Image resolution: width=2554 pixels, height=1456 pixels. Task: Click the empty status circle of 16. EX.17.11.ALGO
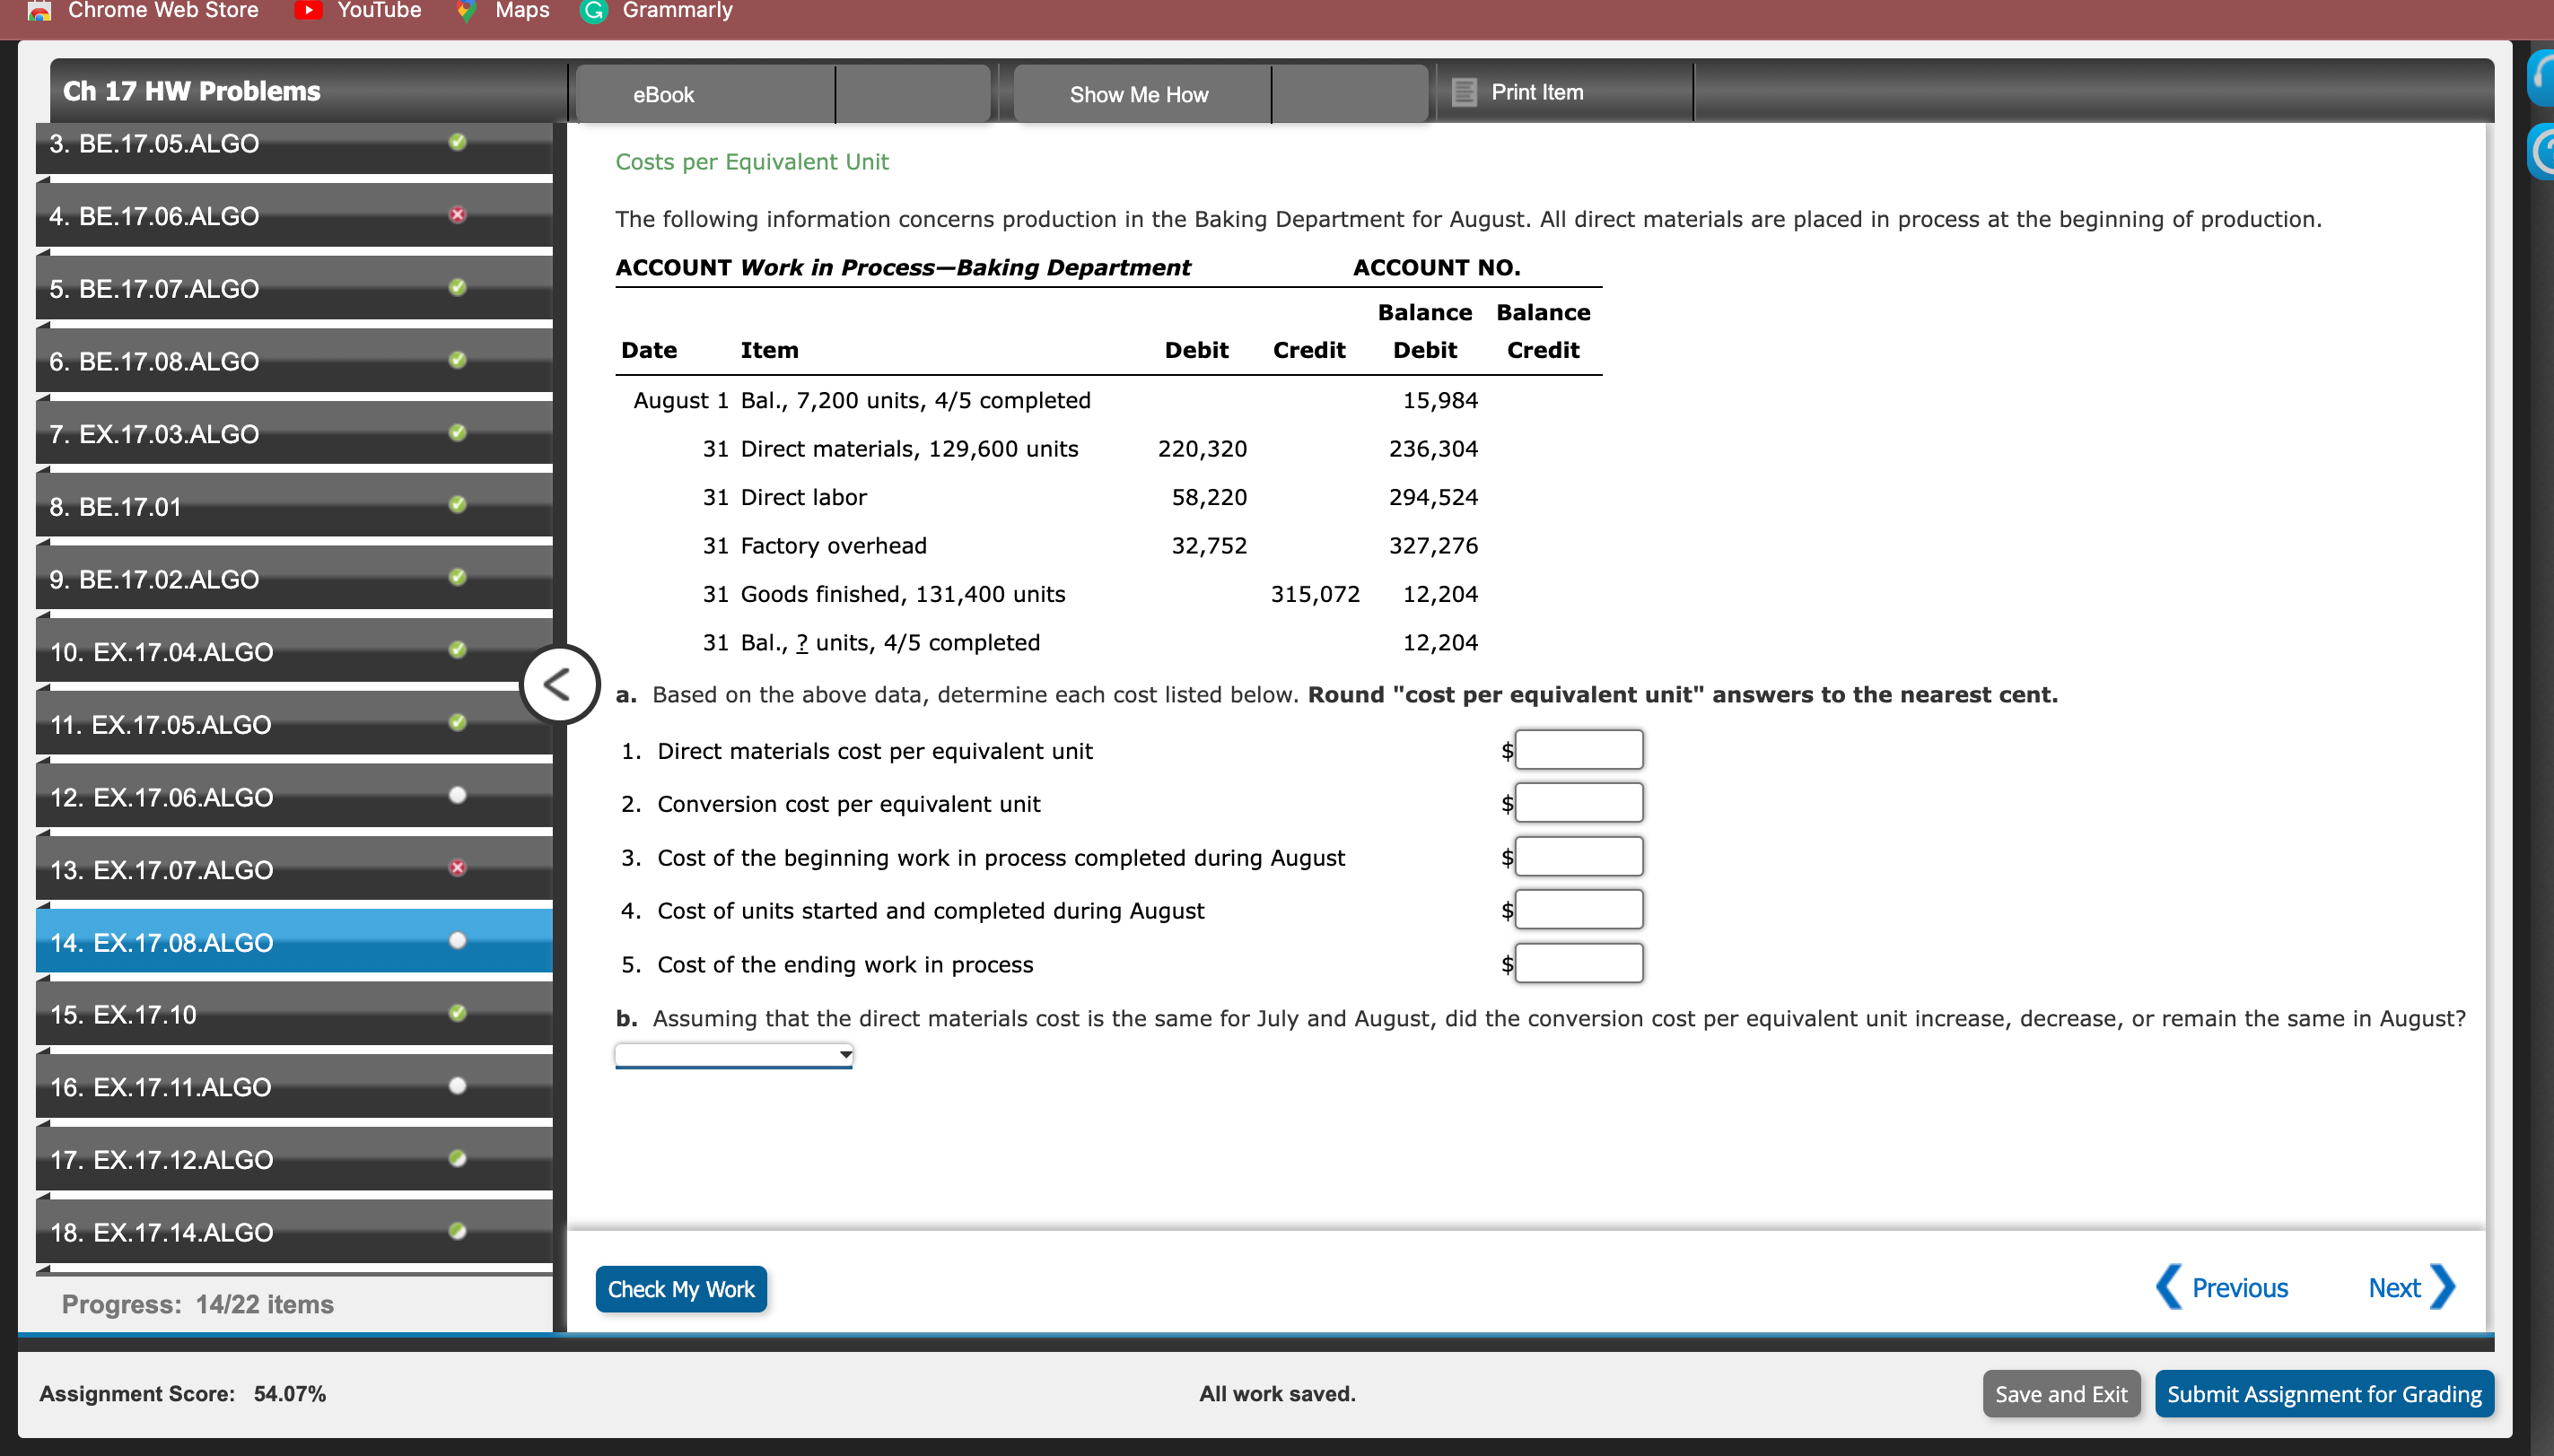coord(457,1085)
